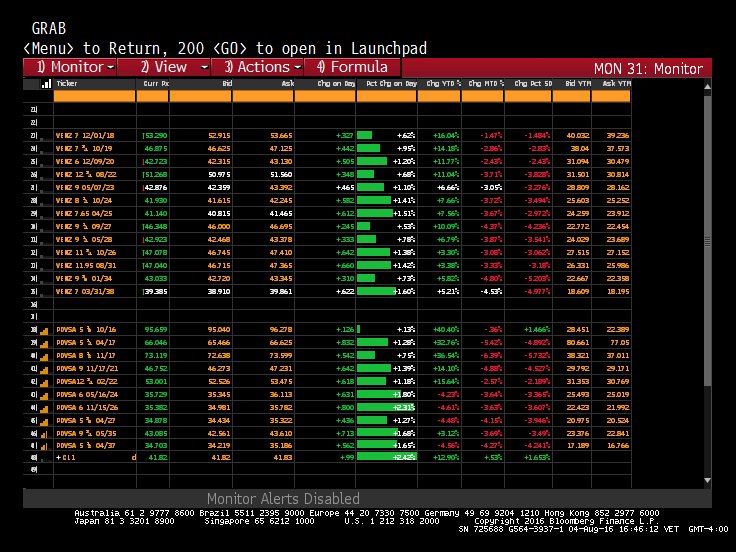Sort by the Chg on Day column header

point(325,84)
